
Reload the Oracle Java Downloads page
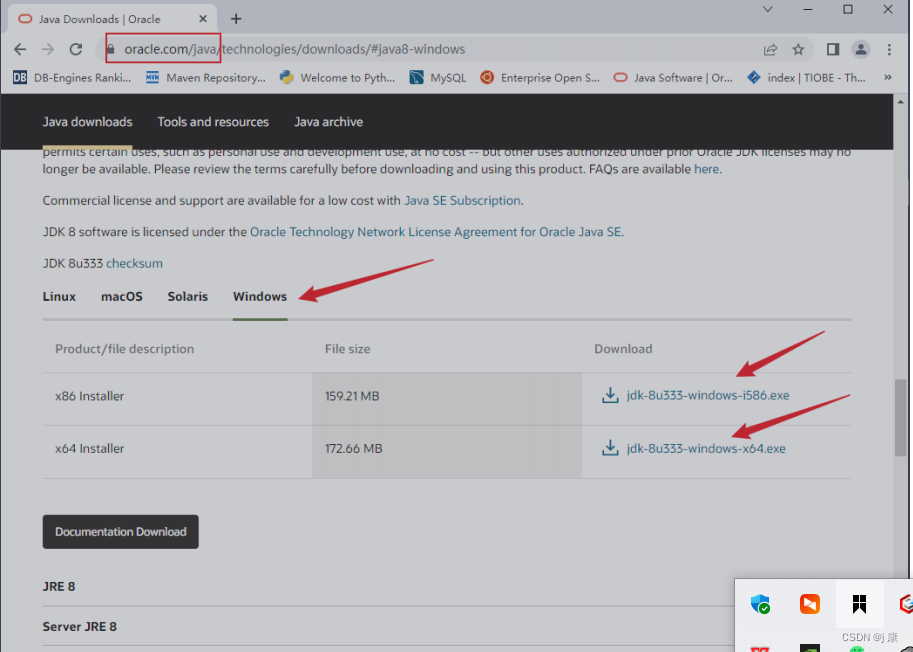coord(76,49)
